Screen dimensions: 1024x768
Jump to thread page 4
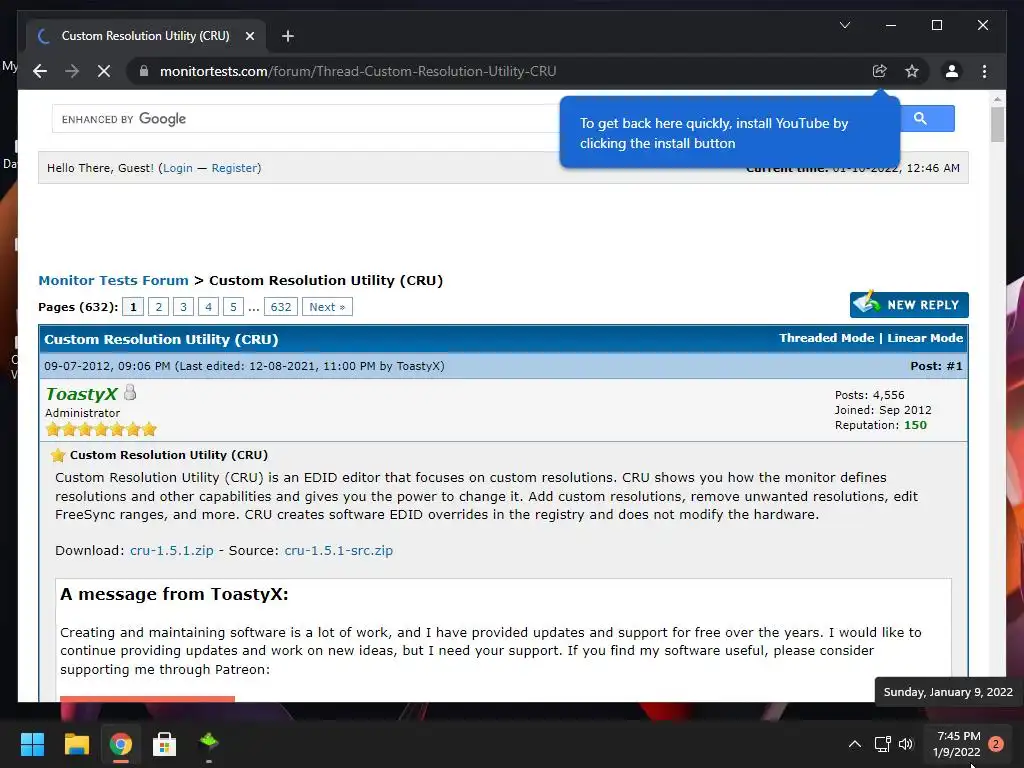pos(208,307)
